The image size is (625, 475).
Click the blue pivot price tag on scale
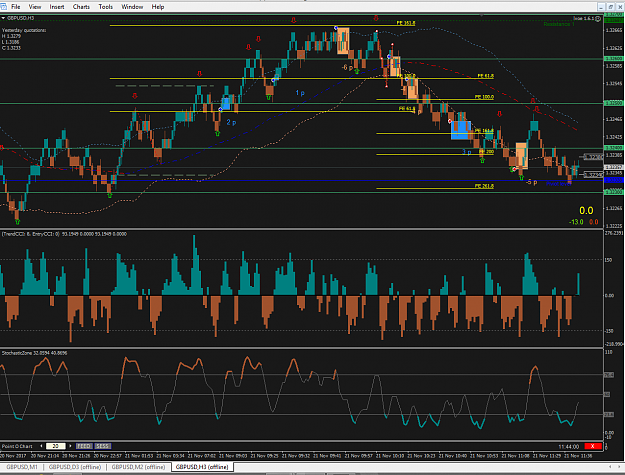coord(614,181)
